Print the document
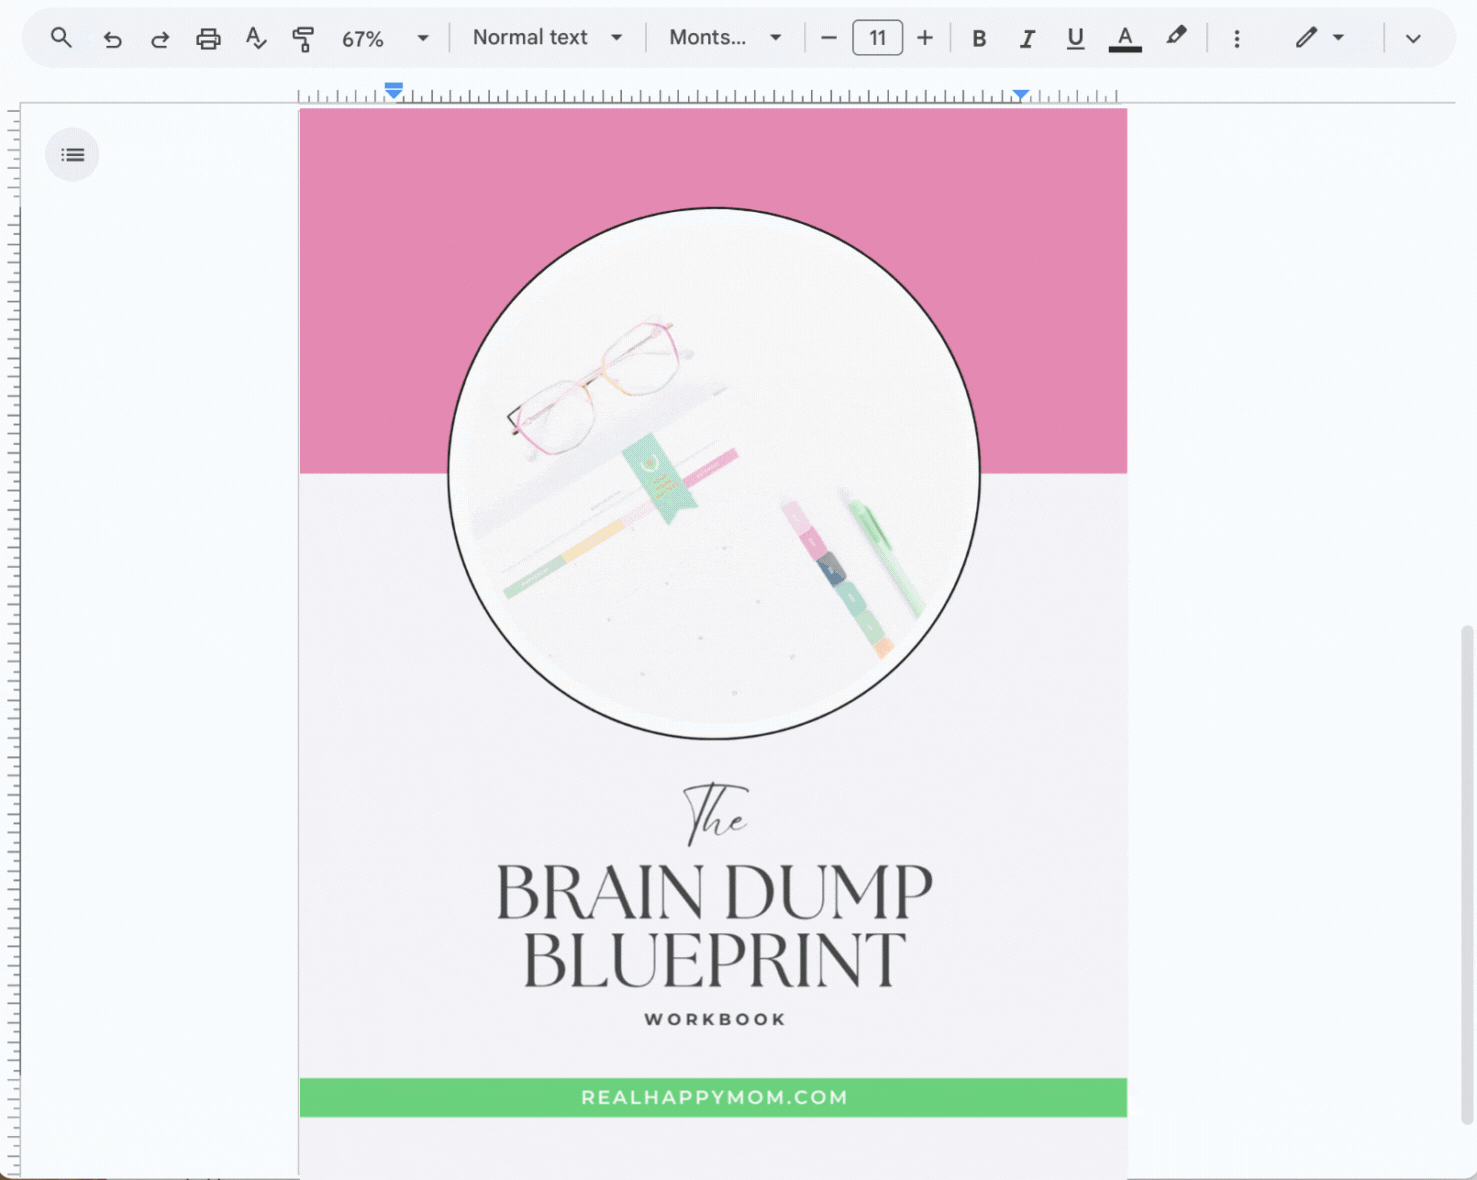The width and height of the screenshot is (1477, 1180). 208,39
